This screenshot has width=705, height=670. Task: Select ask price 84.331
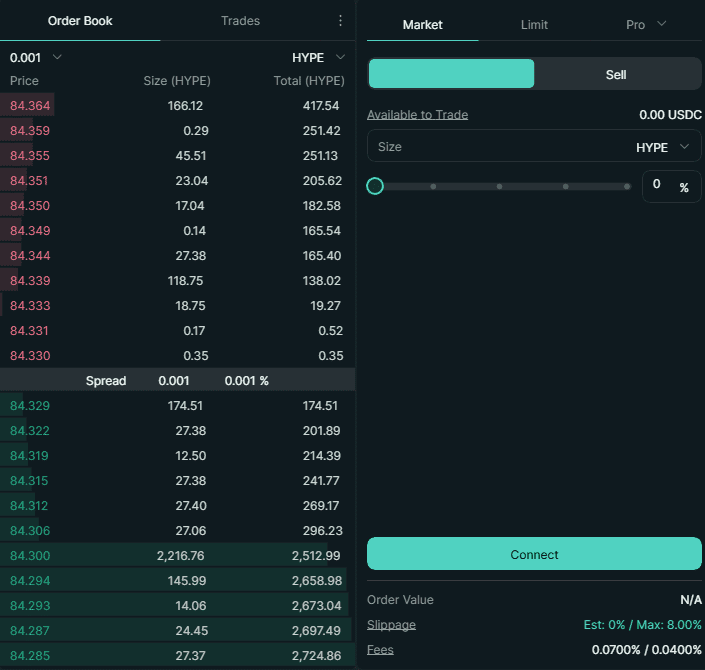click(29, 331)
